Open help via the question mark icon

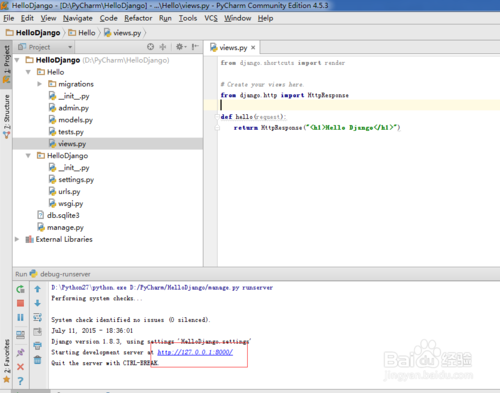(x=20, y=381)
